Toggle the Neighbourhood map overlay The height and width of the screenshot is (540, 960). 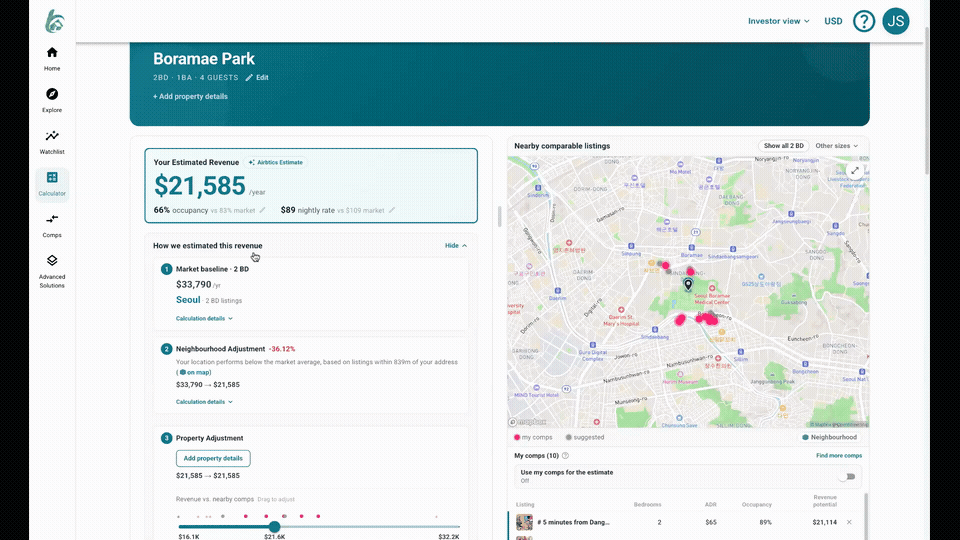[x=830, y=437]
